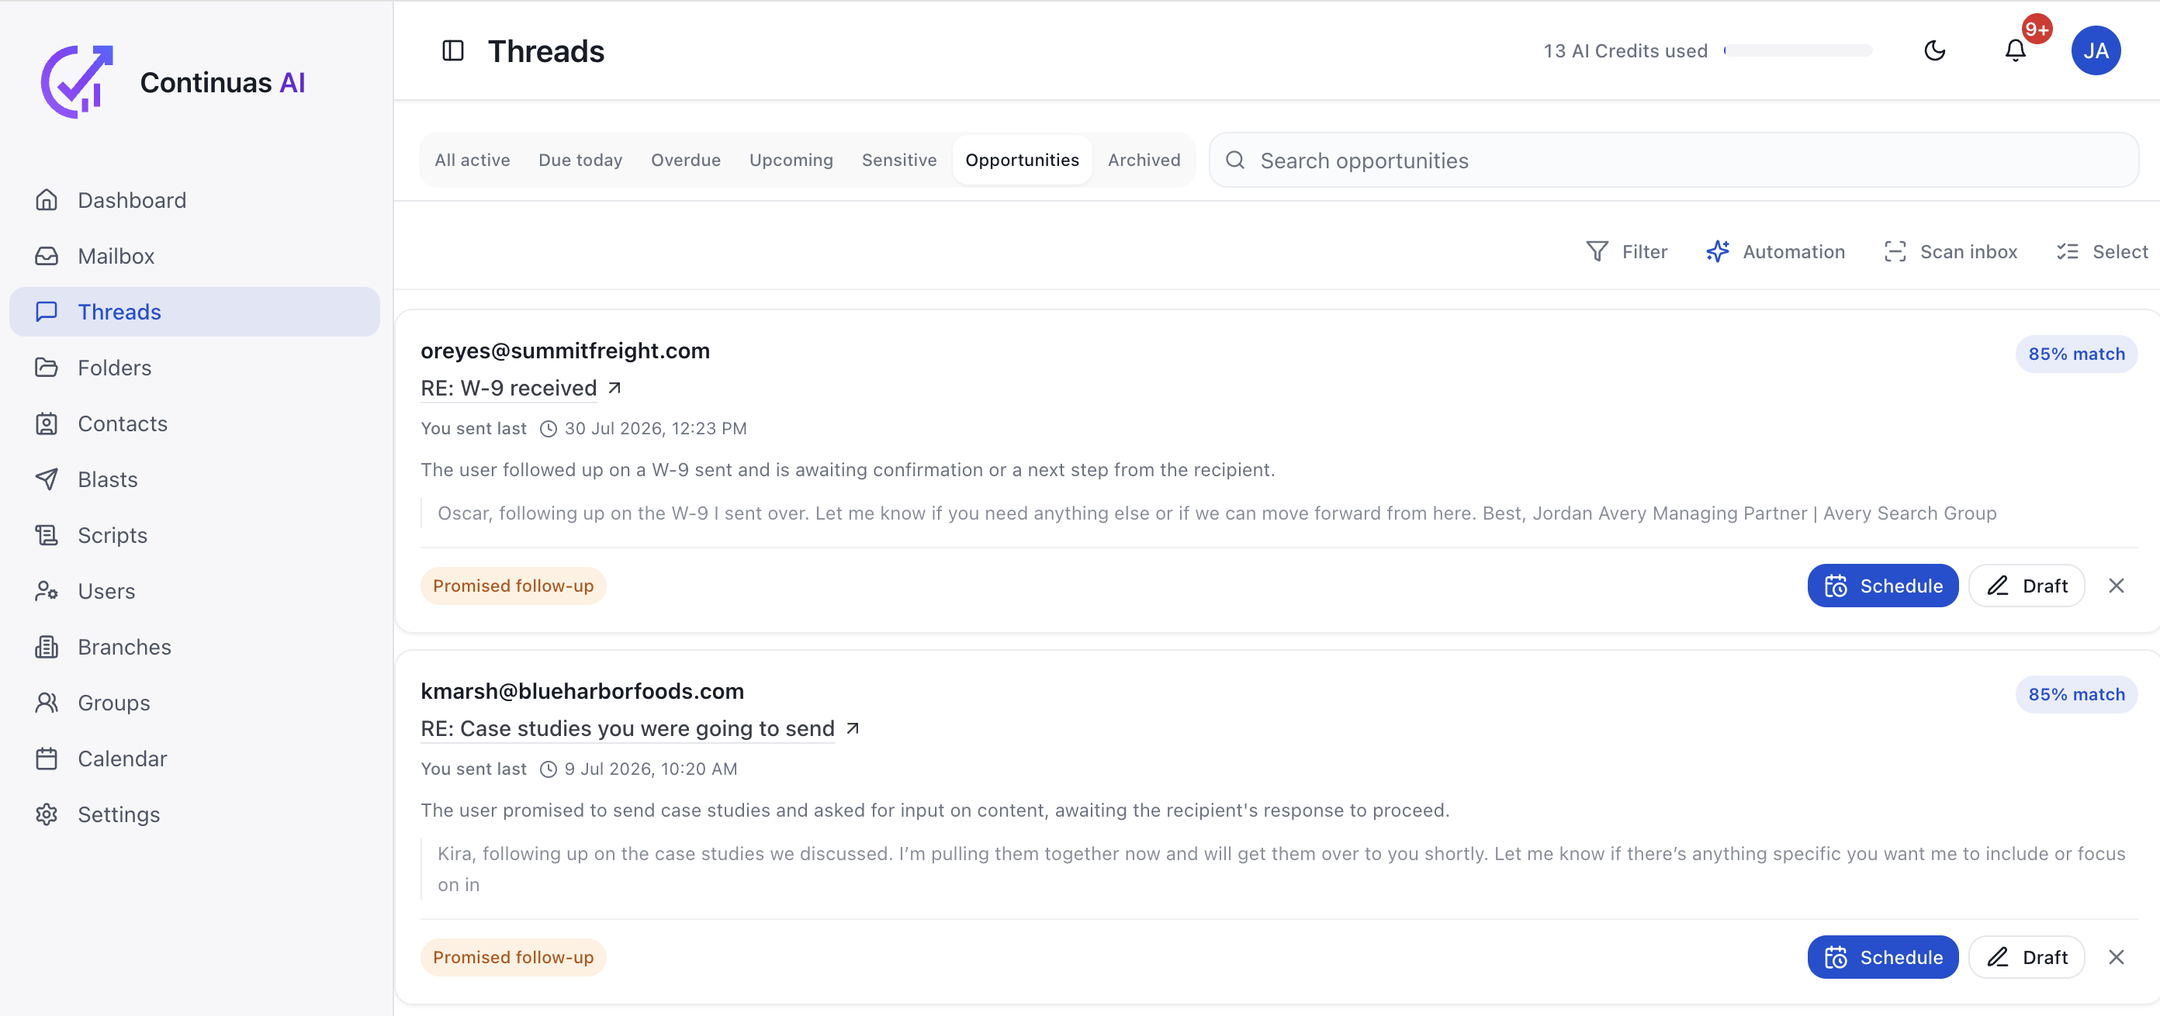Go to Mailbox in the sidebar
Viewport: 2160px width, 1016px height.
pyautogui.click(x=195, y=256)
